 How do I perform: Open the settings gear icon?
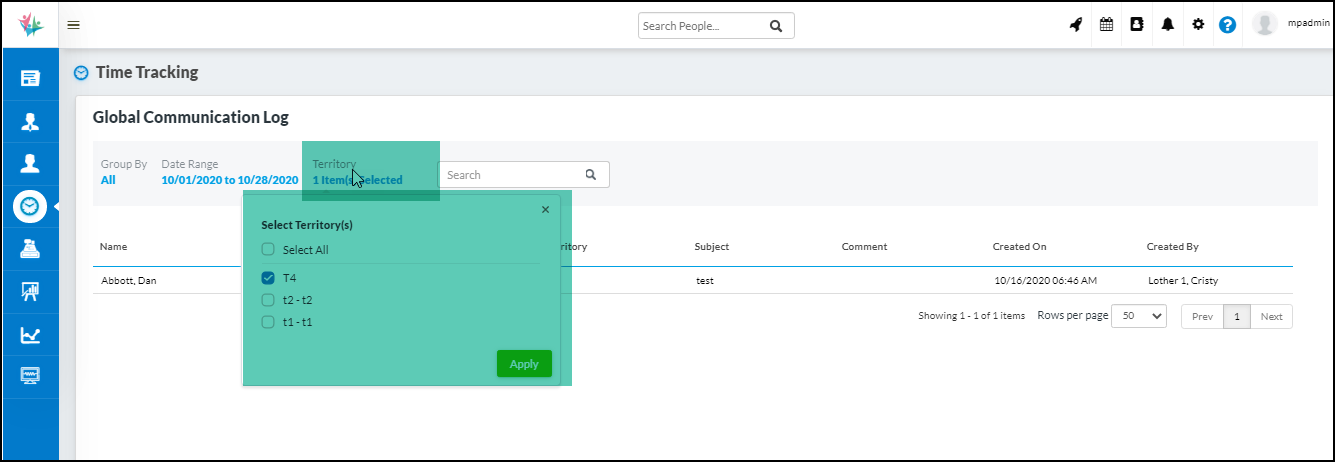coord(1198,25)
